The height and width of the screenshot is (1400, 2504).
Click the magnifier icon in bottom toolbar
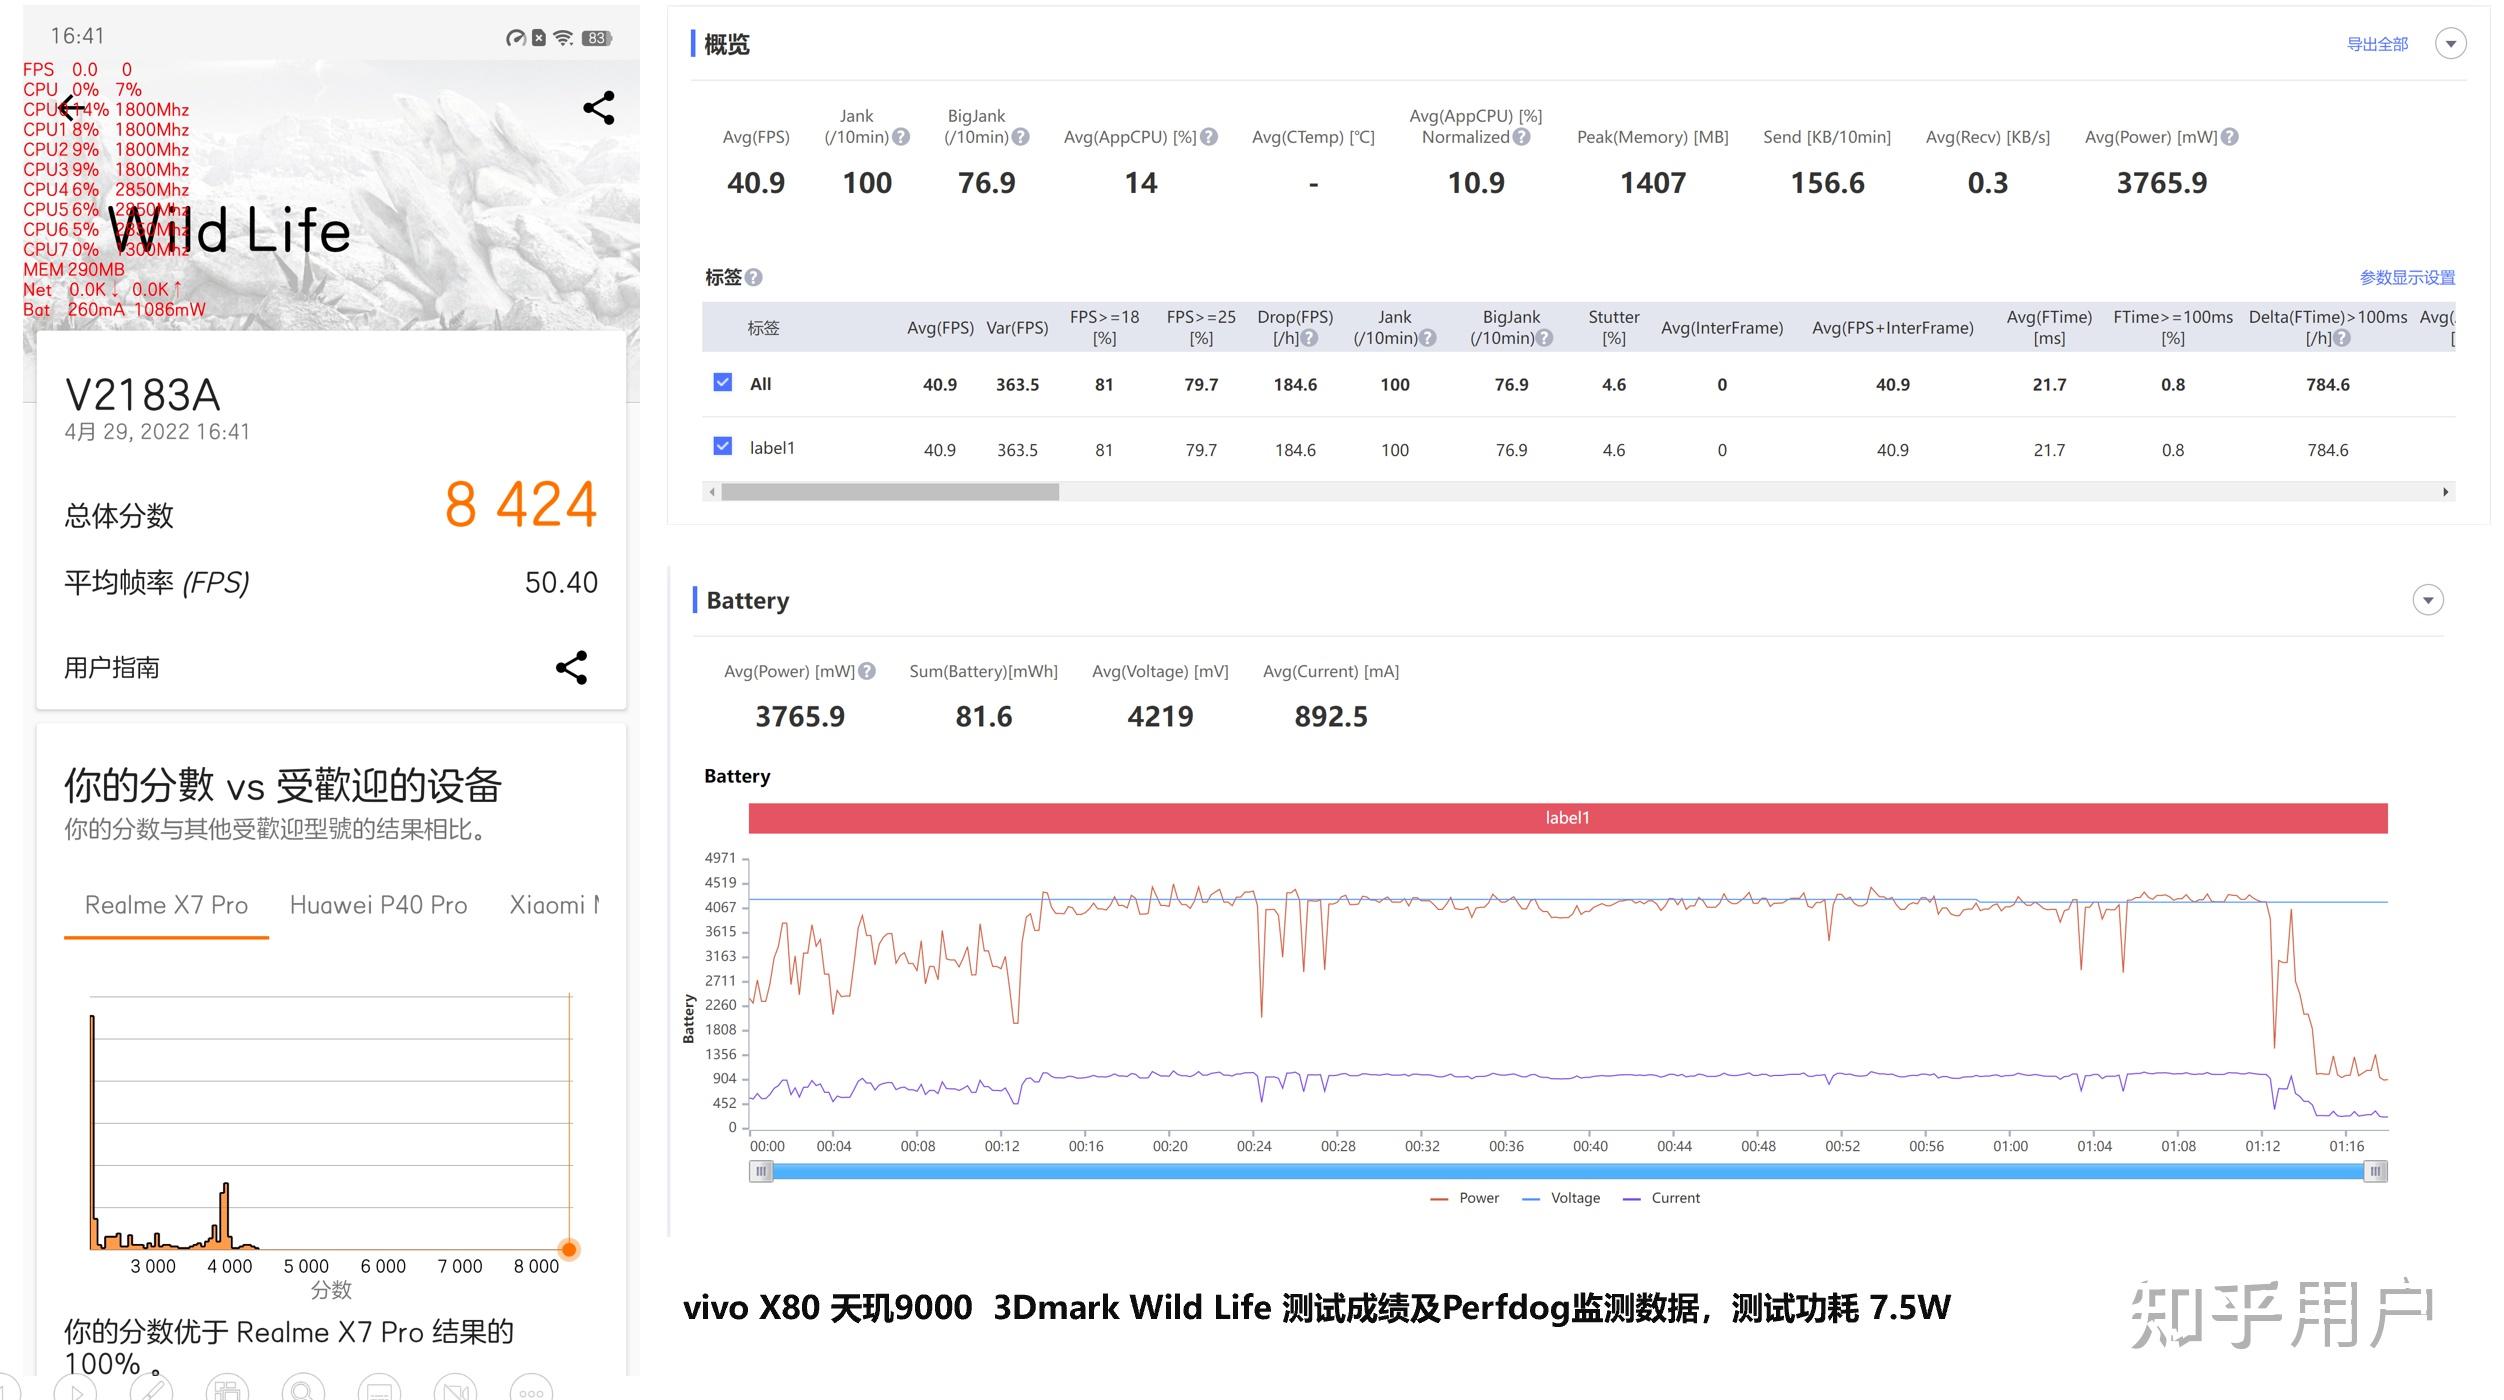tap(303, 1390)
